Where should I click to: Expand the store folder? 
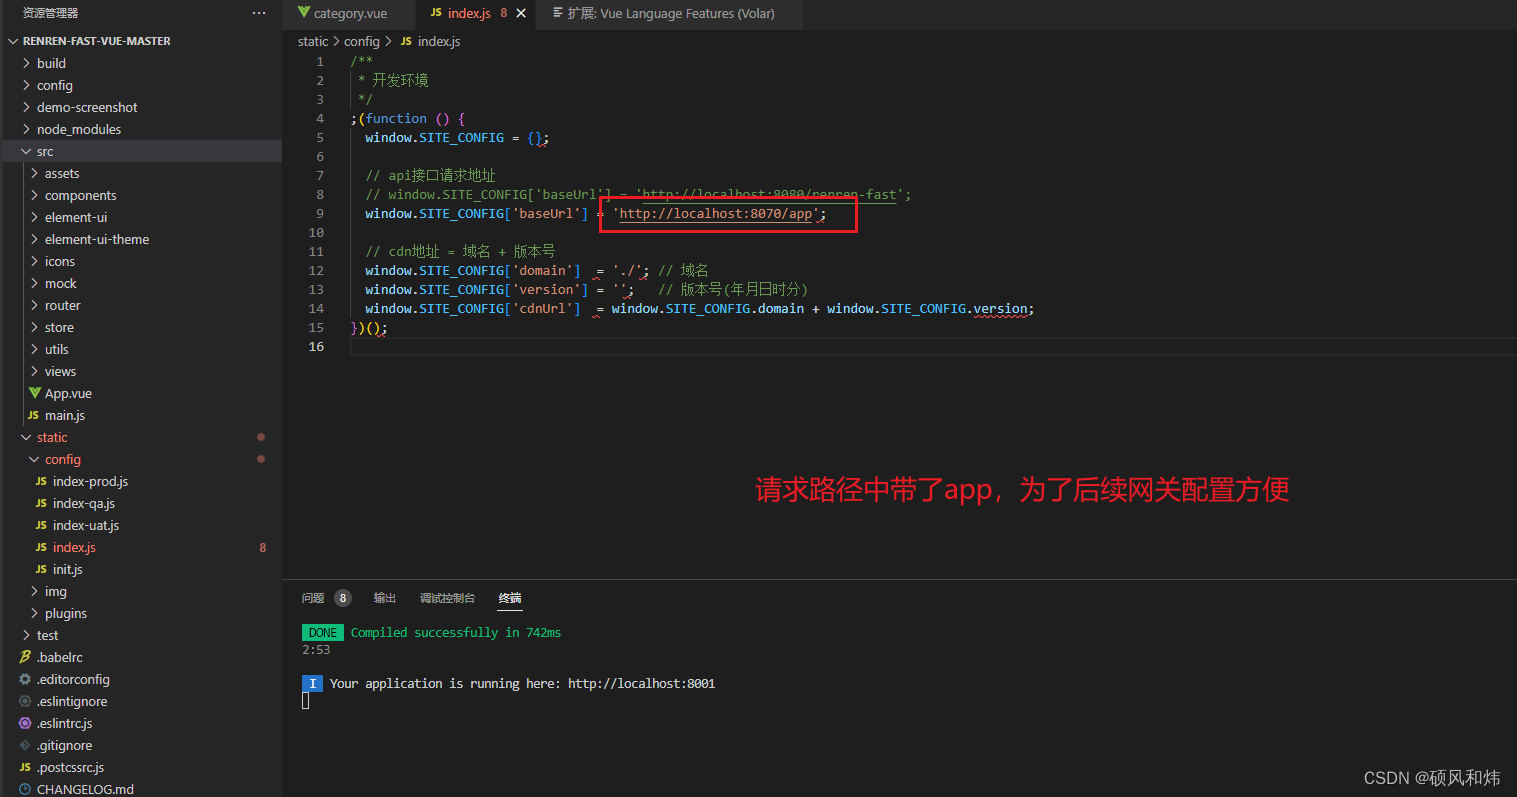tap(59, 327)
